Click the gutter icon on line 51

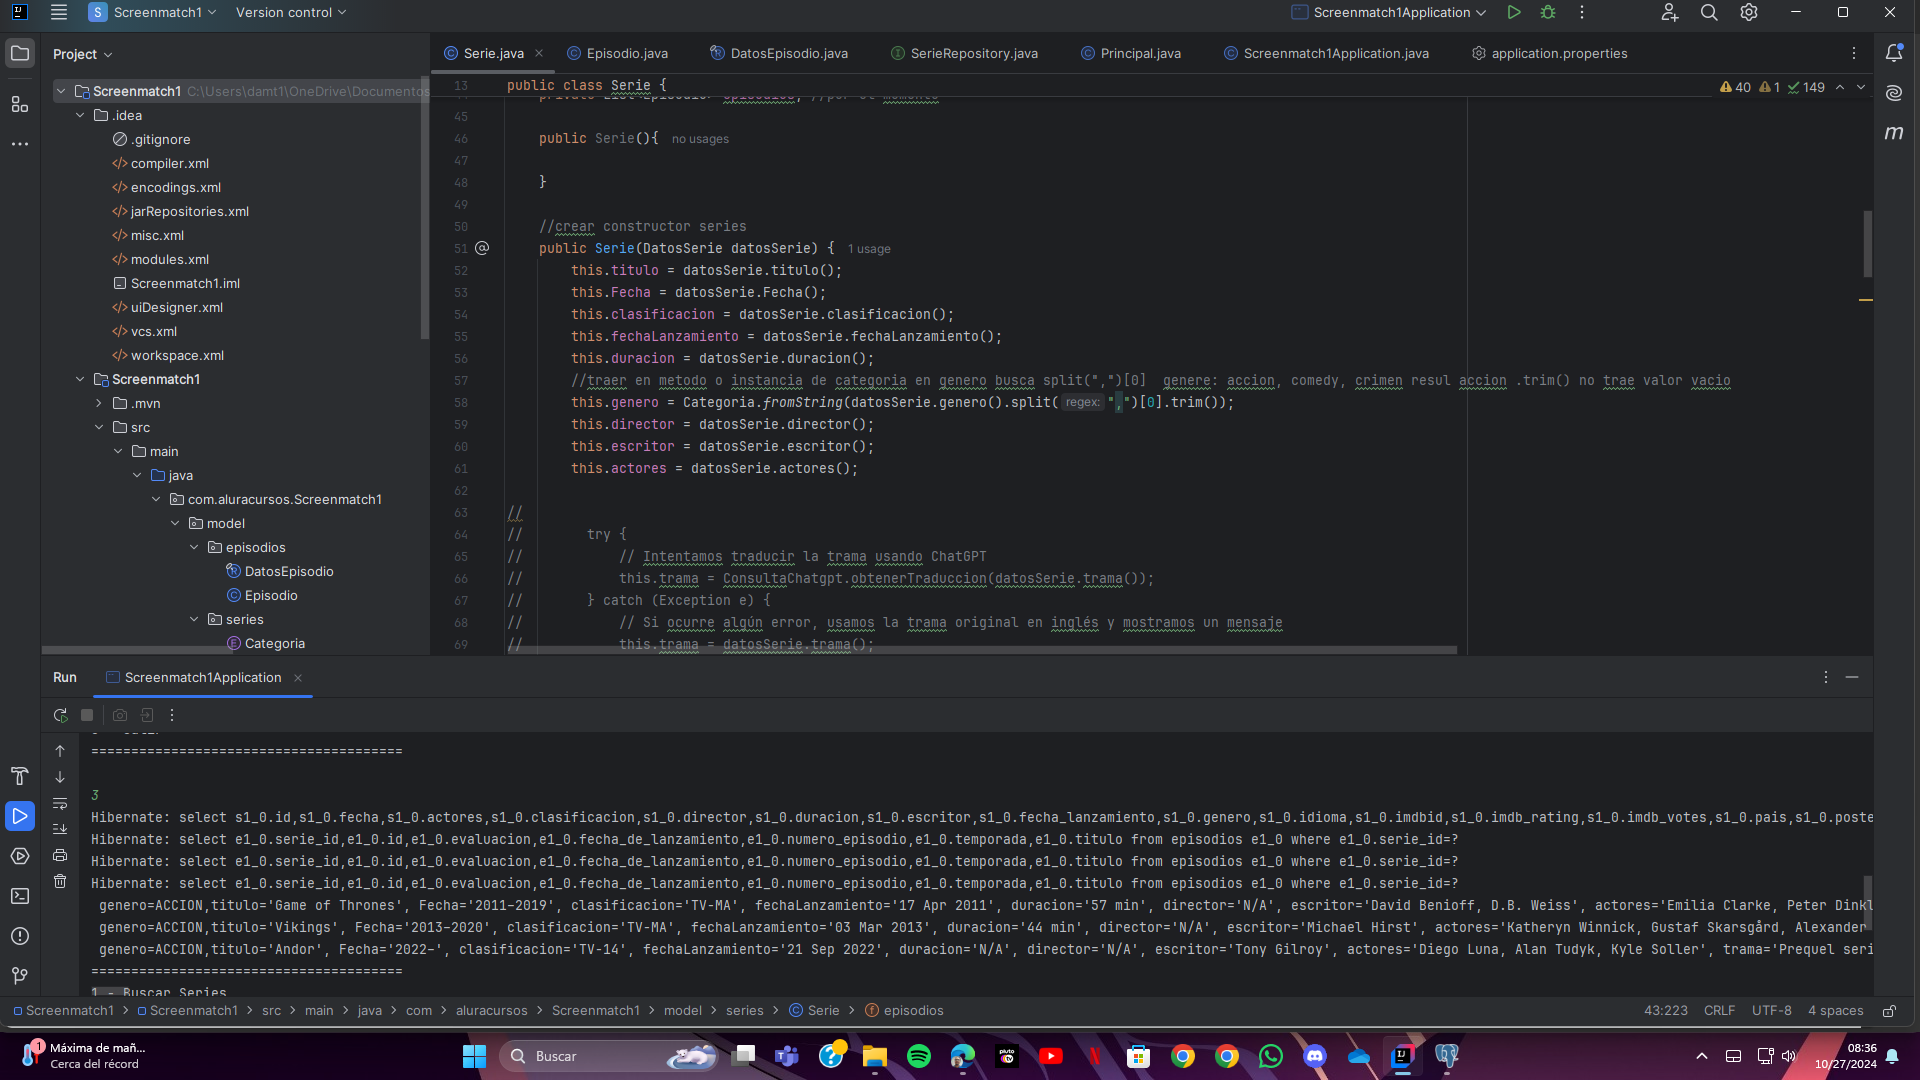(x=482, y=248)
